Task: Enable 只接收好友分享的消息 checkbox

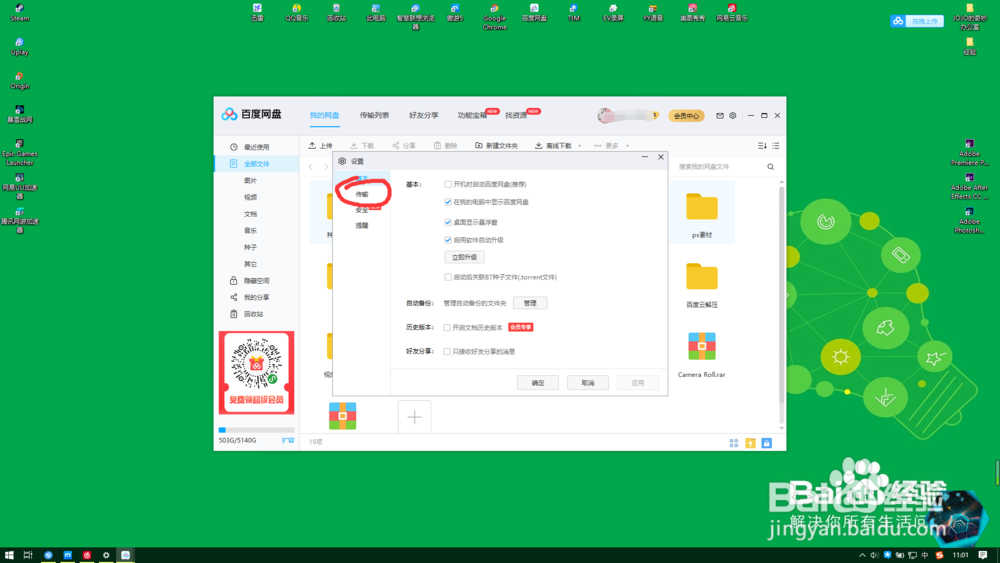Action: pyautogui.click(x=447, y=351)
